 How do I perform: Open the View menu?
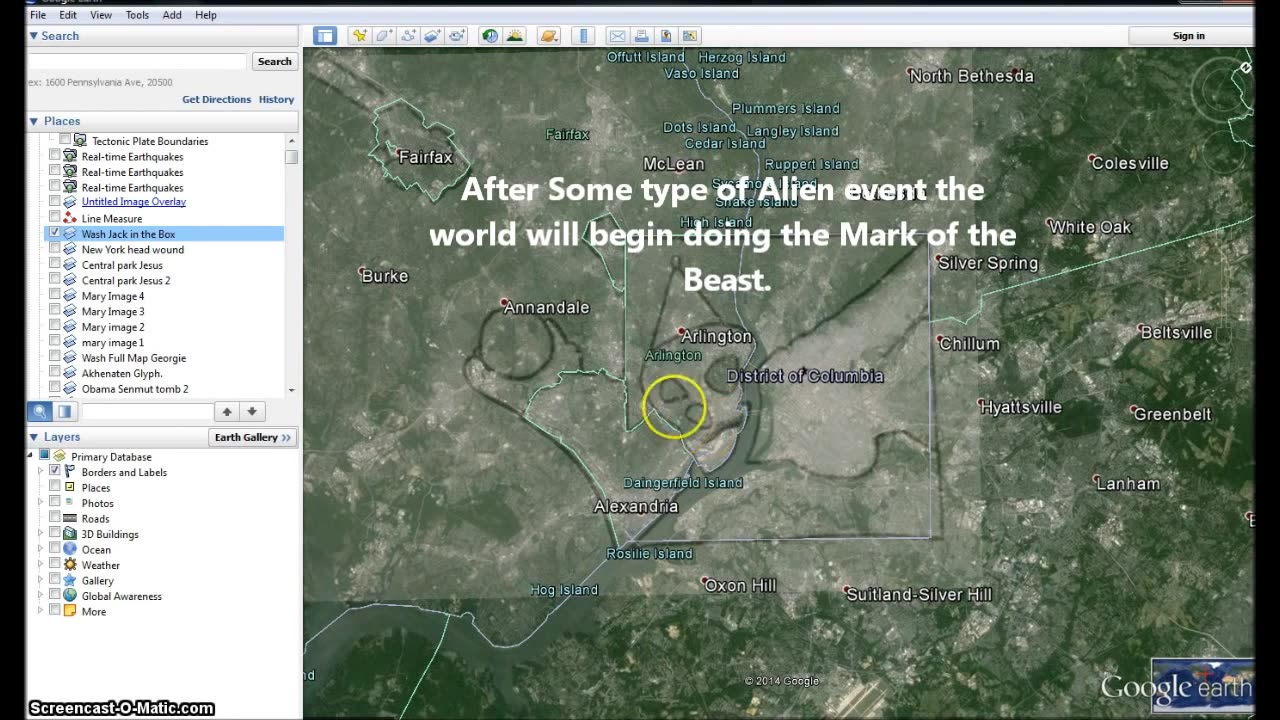click(101, 15)
